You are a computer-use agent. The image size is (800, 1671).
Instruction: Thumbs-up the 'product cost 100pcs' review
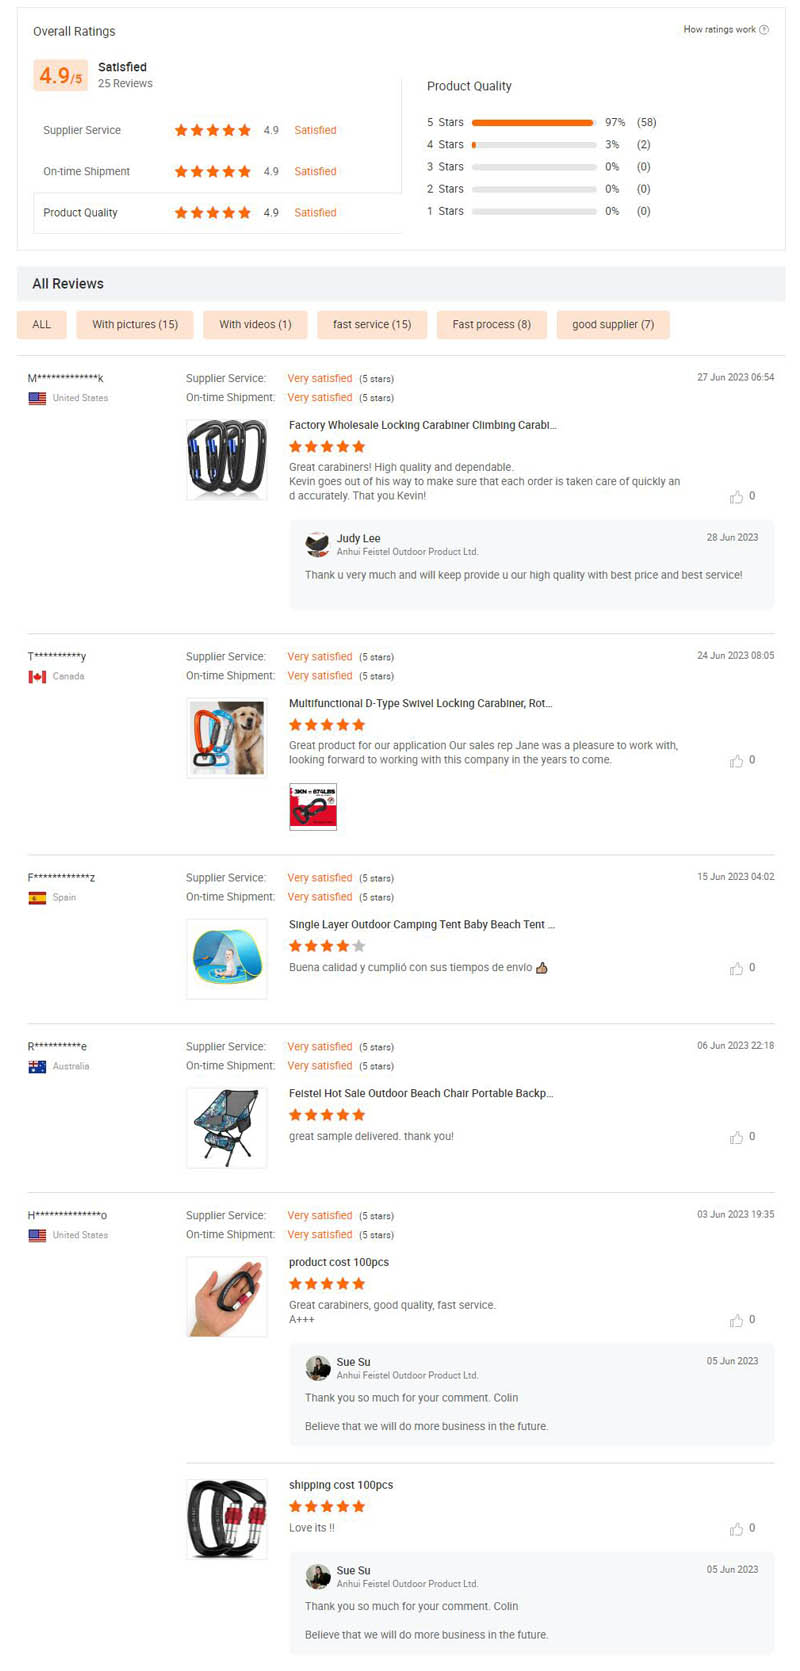[x=736, y=1320]
